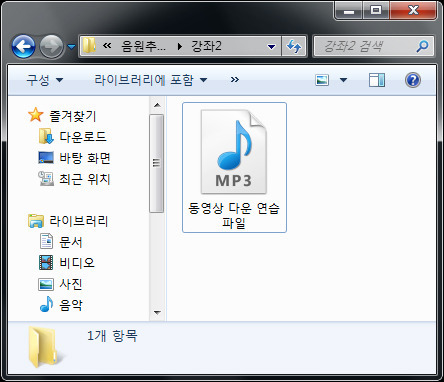Minimize the Explorer window
The width and height of the screenshot is (444, 382).
click(x=349, y=11)
